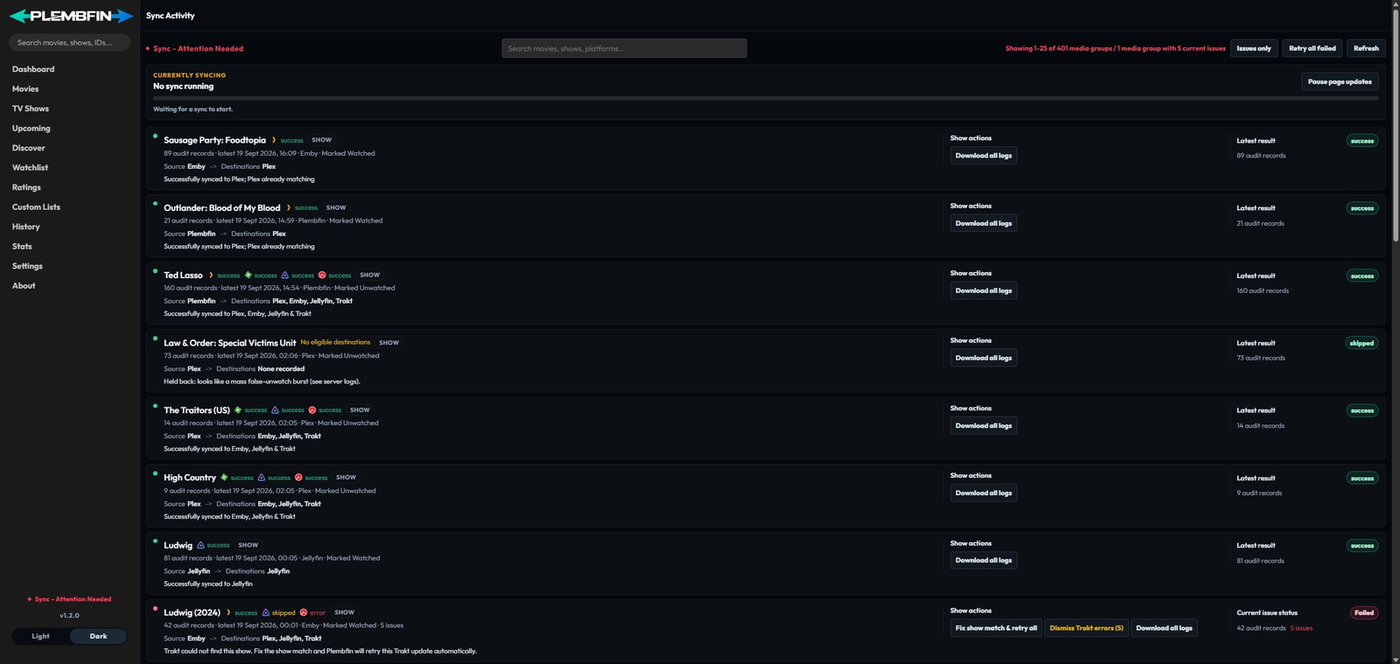Click Retry all failed button
This screenshot has width=1400, height=664.
point(1312,48)
